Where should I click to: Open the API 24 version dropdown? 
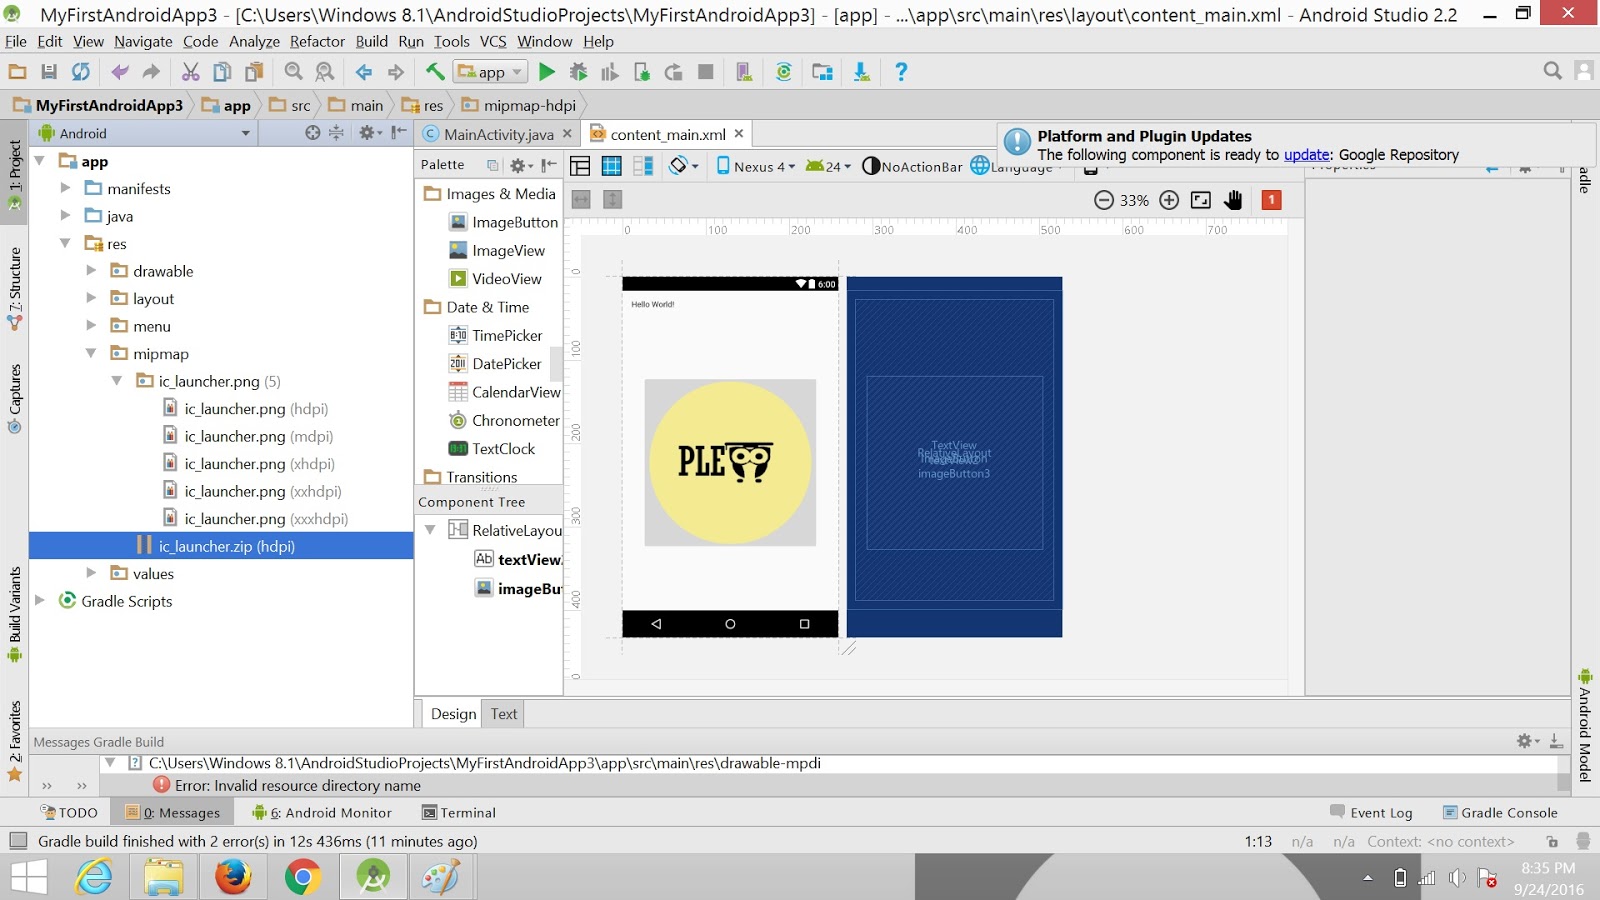coord(828,166)
